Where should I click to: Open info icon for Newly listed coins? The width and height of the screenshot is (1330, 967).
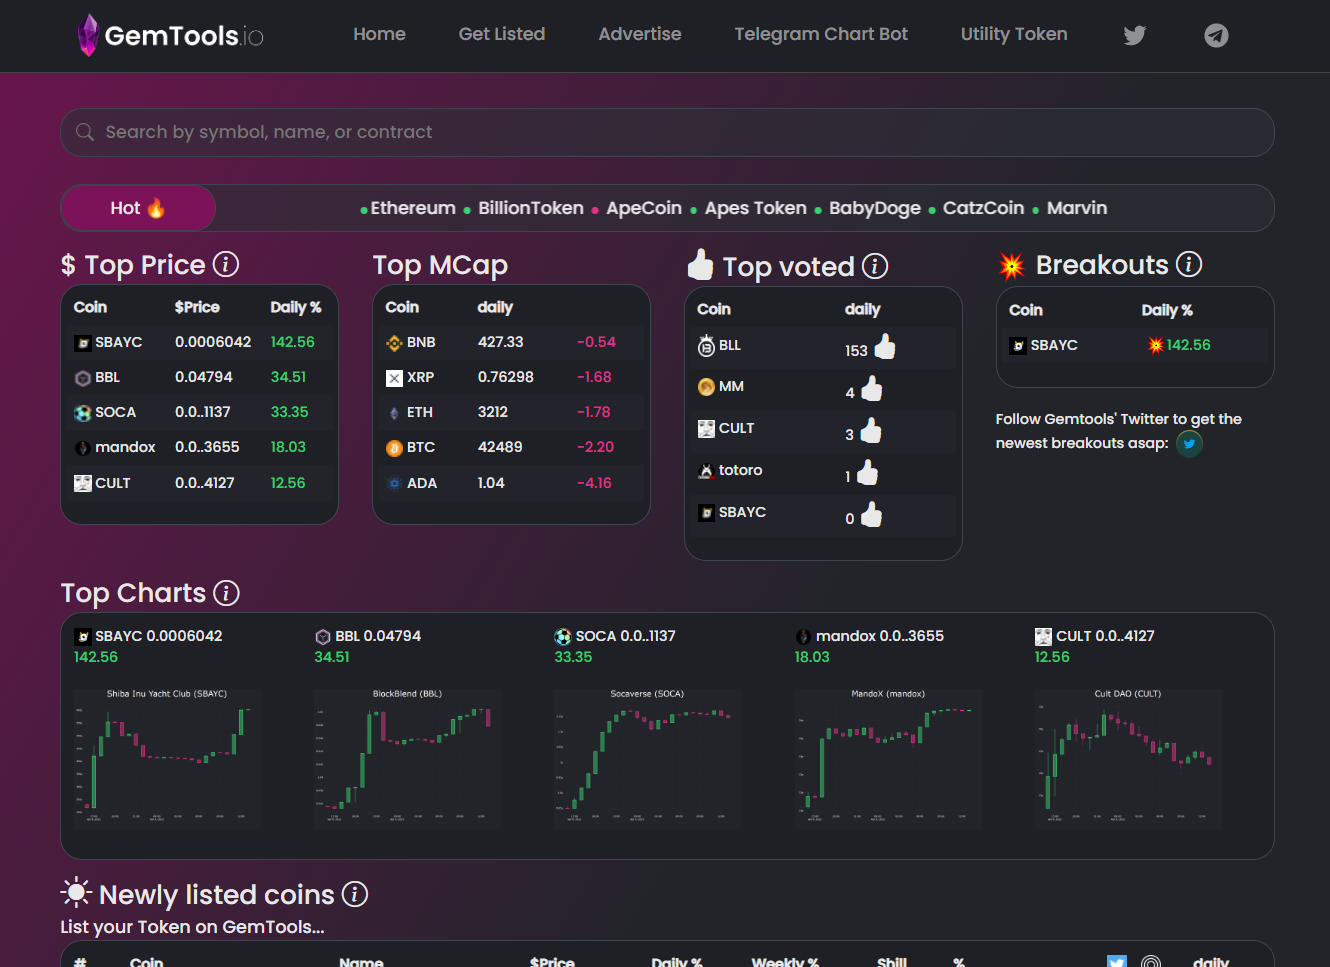[x=355, y=894]
